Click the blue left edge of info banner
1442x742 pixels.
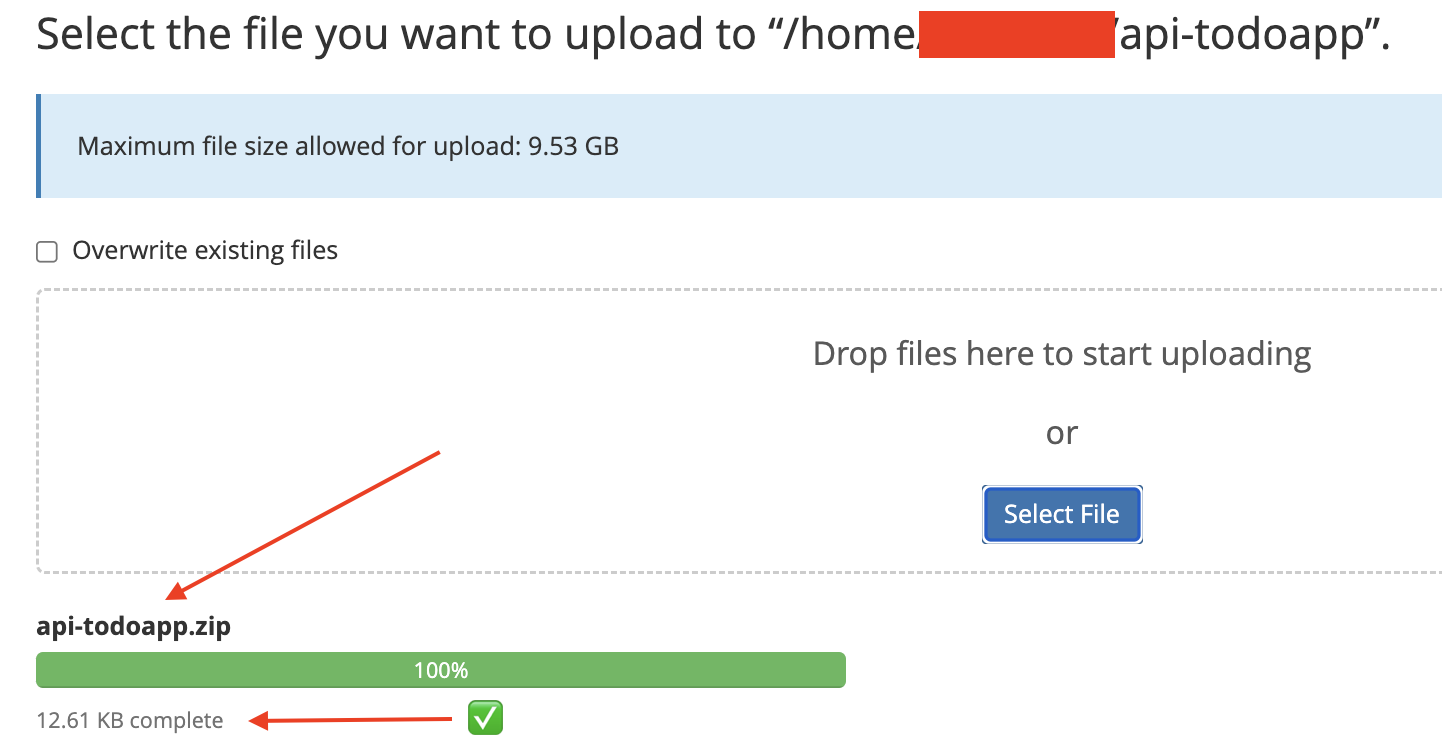(x=38, y=146)
